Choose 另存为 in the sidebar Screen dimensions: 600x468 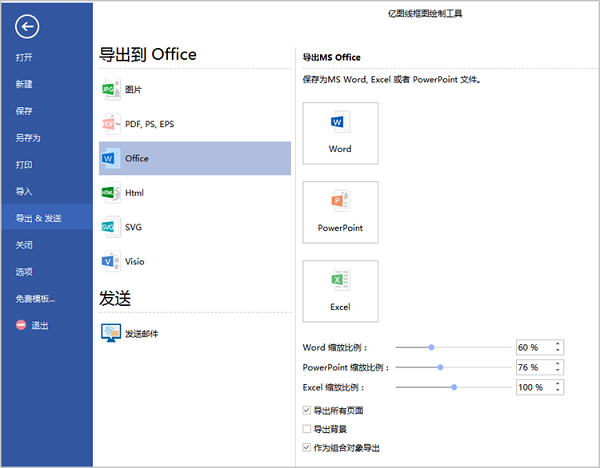click(x=28, y=138)
